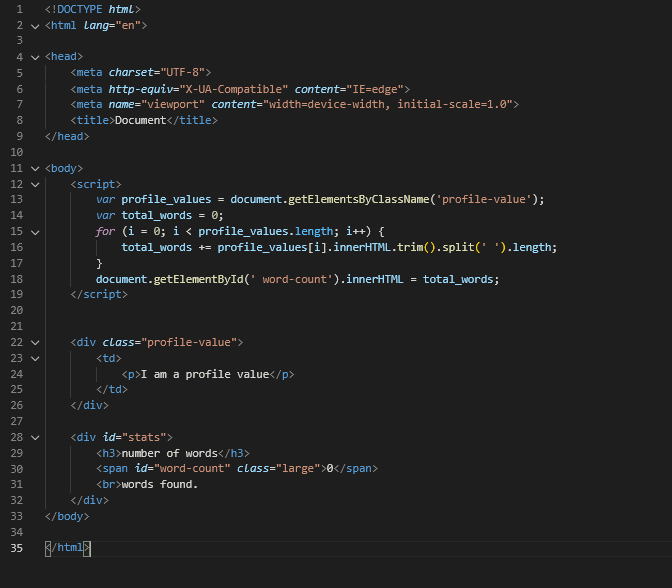Click the trim() call

click(x=417, y=248)
